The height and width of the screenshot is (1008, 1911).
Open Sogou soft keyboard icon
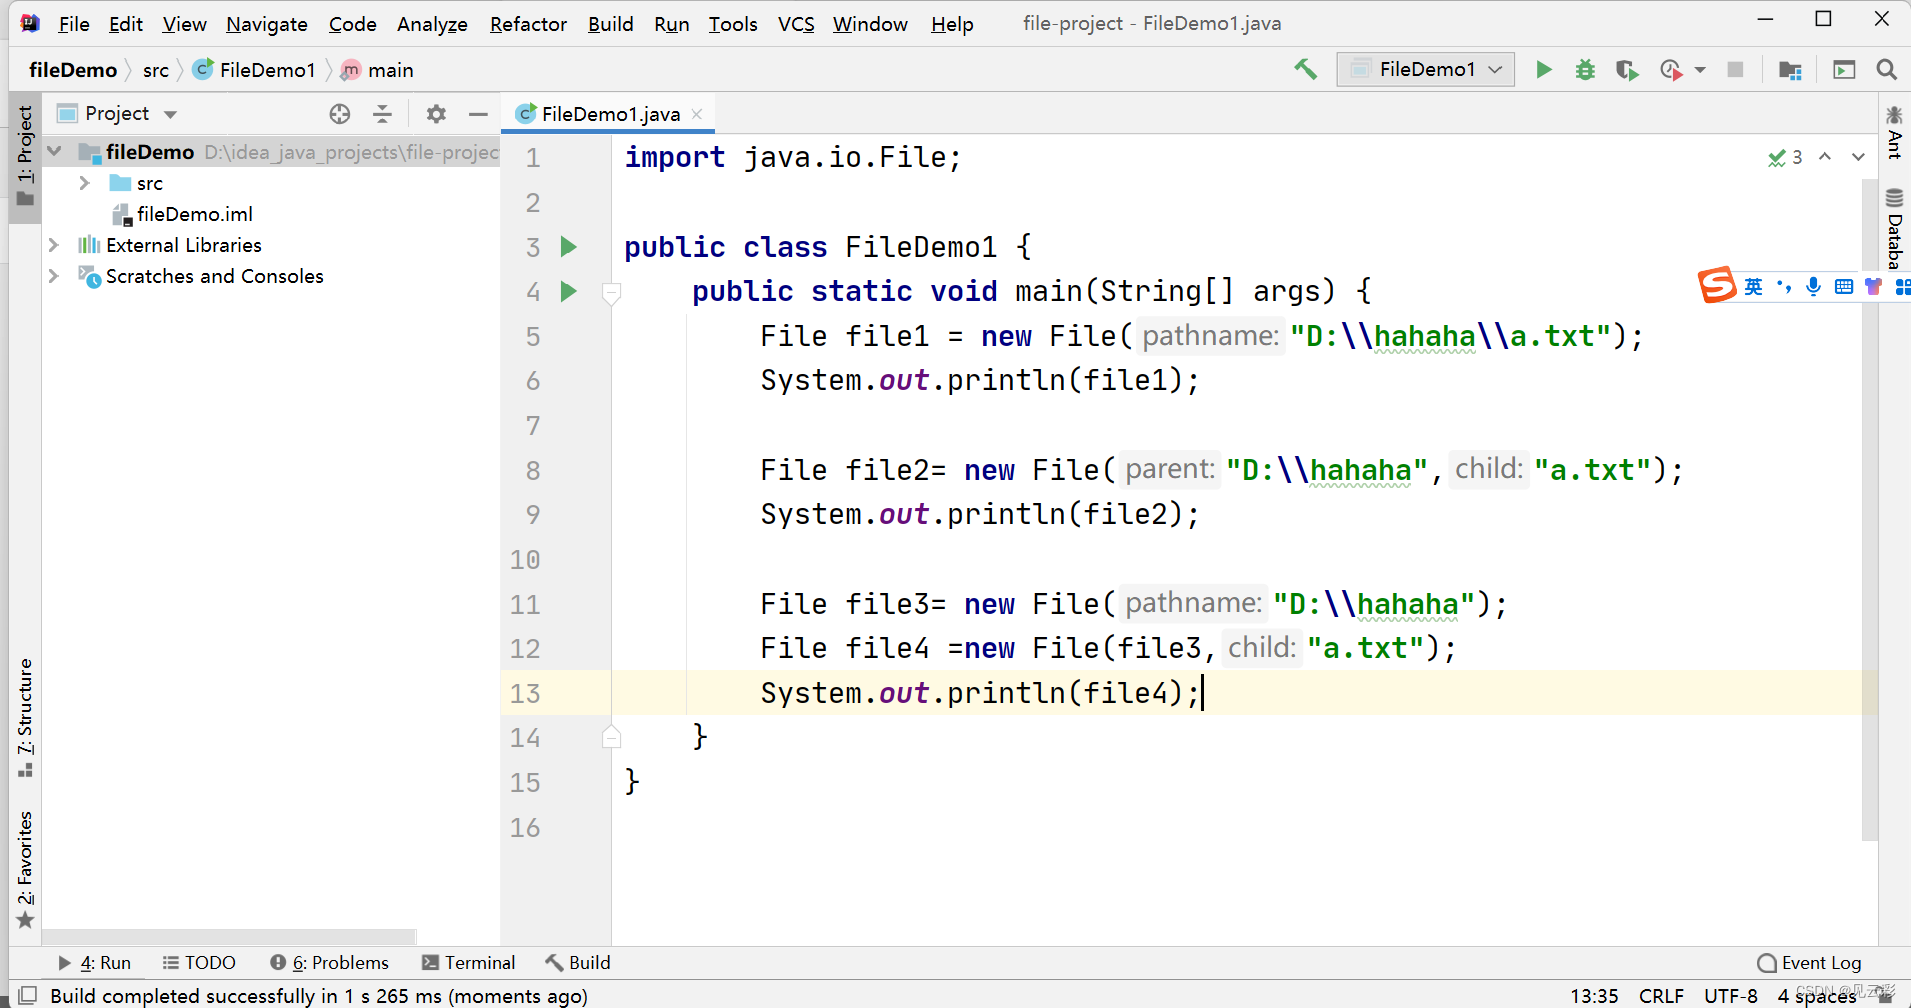pos(1844,287)
